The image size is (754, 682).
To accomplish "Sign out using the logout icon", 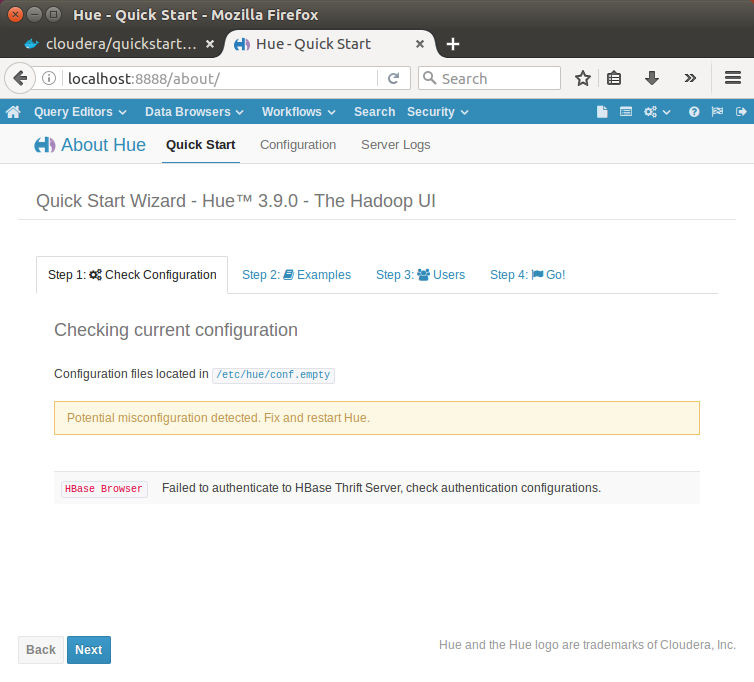I will click(741, 112).
